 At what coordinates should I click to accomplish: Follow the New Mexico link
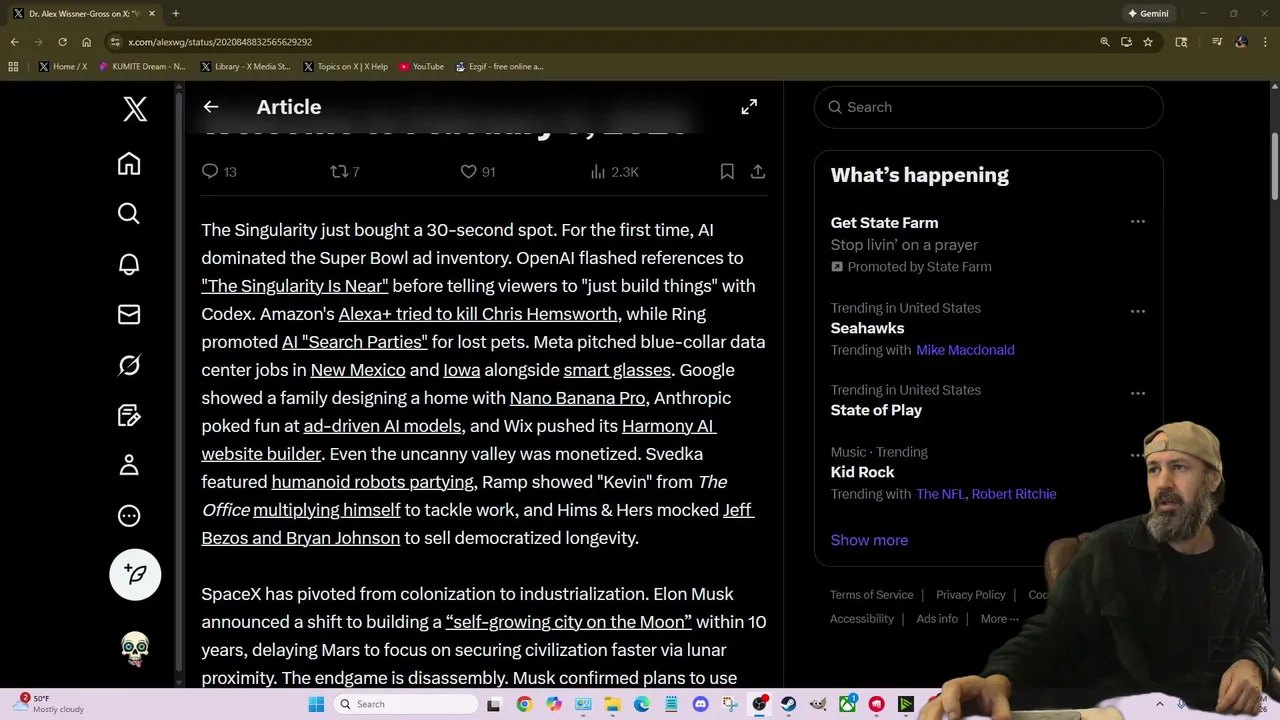(x=358, y=370)
